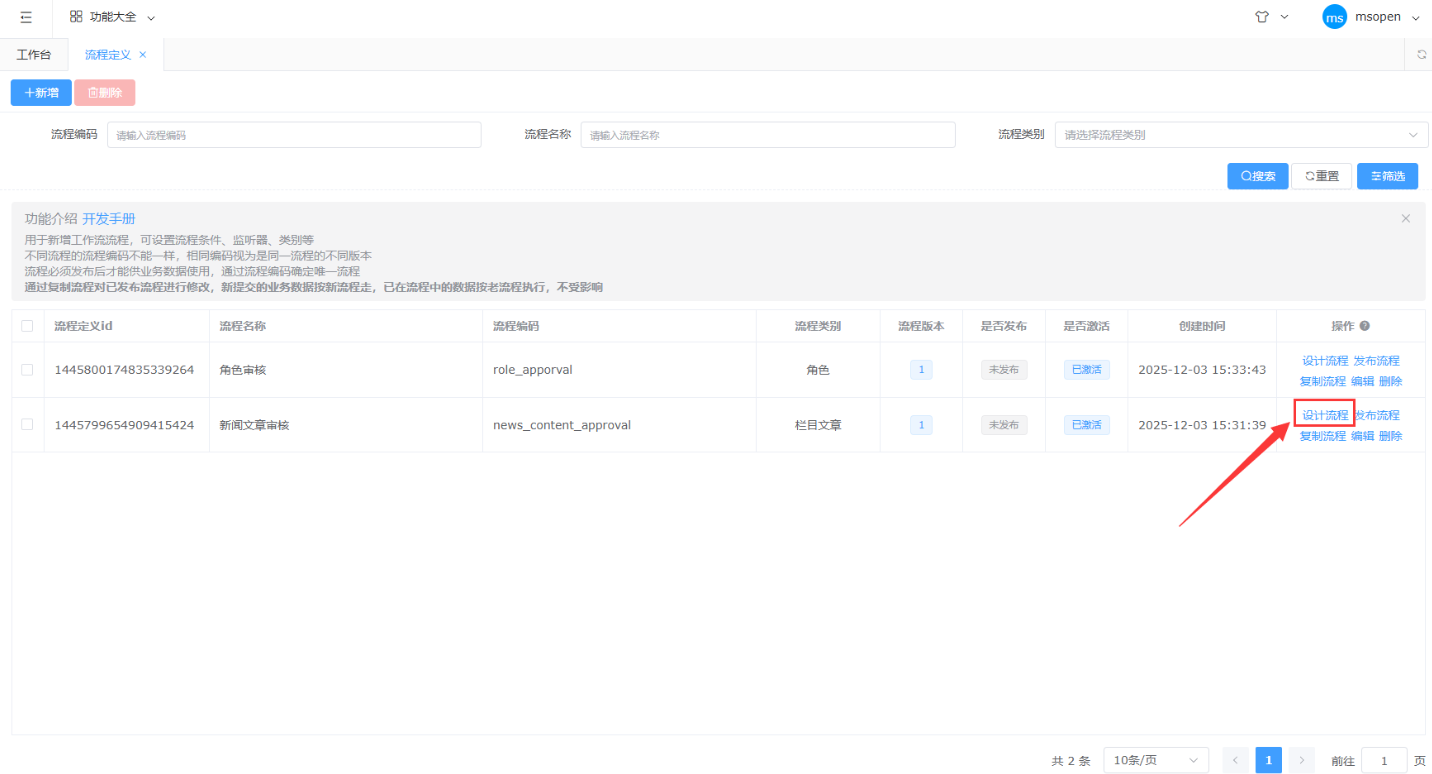The image size is (1432, 774).
Task: Click 发布流程 for 角色审核 row
Action: tap(1376, 361)
